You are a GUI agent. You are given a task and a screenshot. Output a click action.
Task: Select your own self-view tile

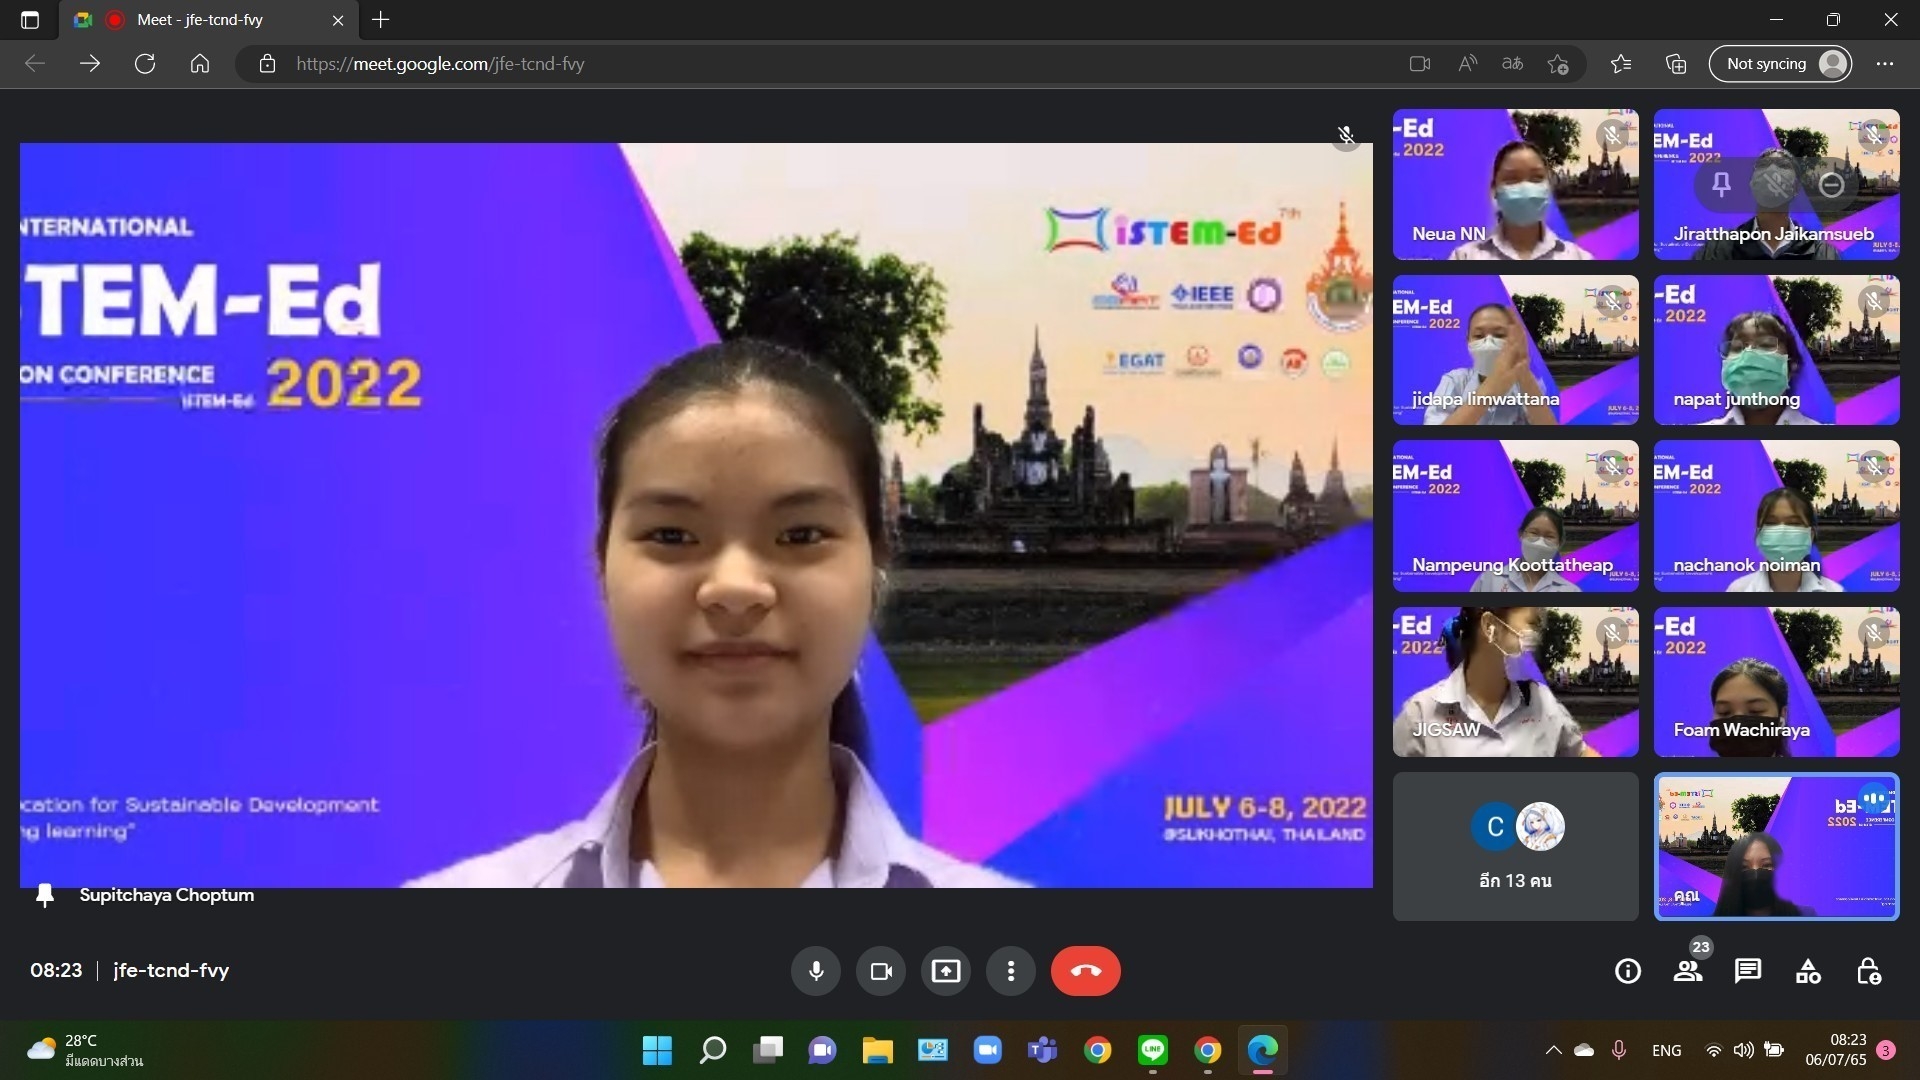pos(1777,847)
